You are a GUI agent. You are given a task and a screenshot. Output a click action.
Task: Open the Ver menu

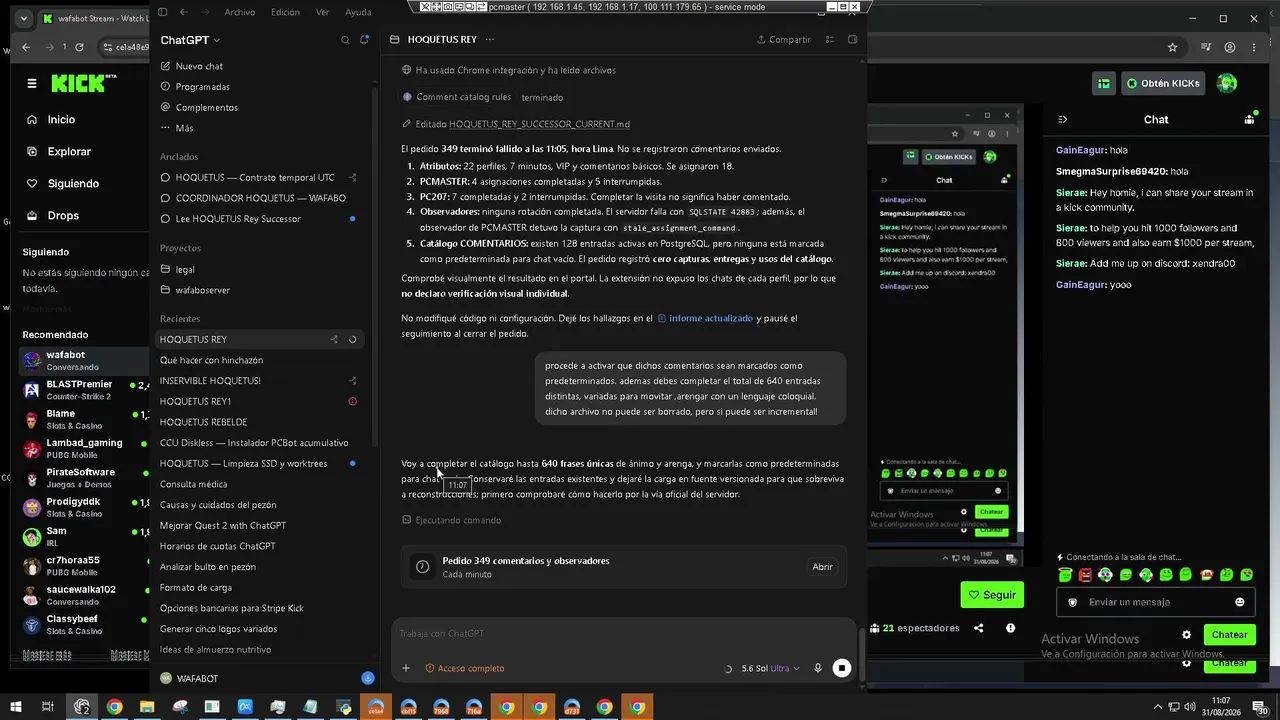tap(322, 12)
